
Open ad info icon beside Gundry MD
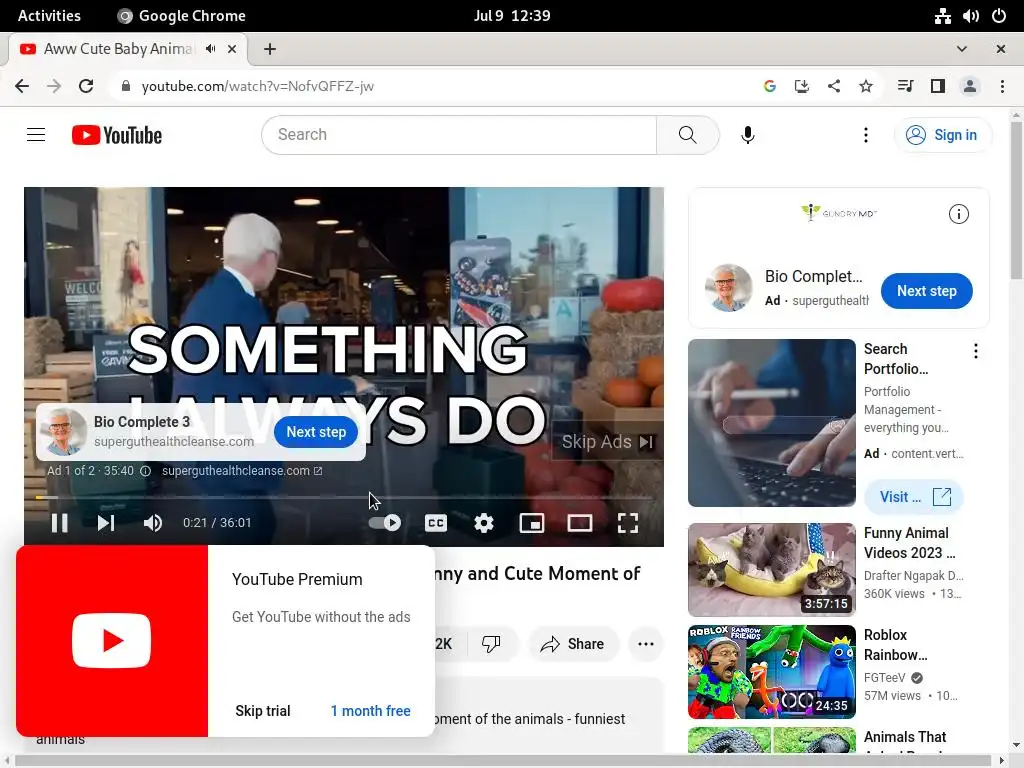click(958, 214)
